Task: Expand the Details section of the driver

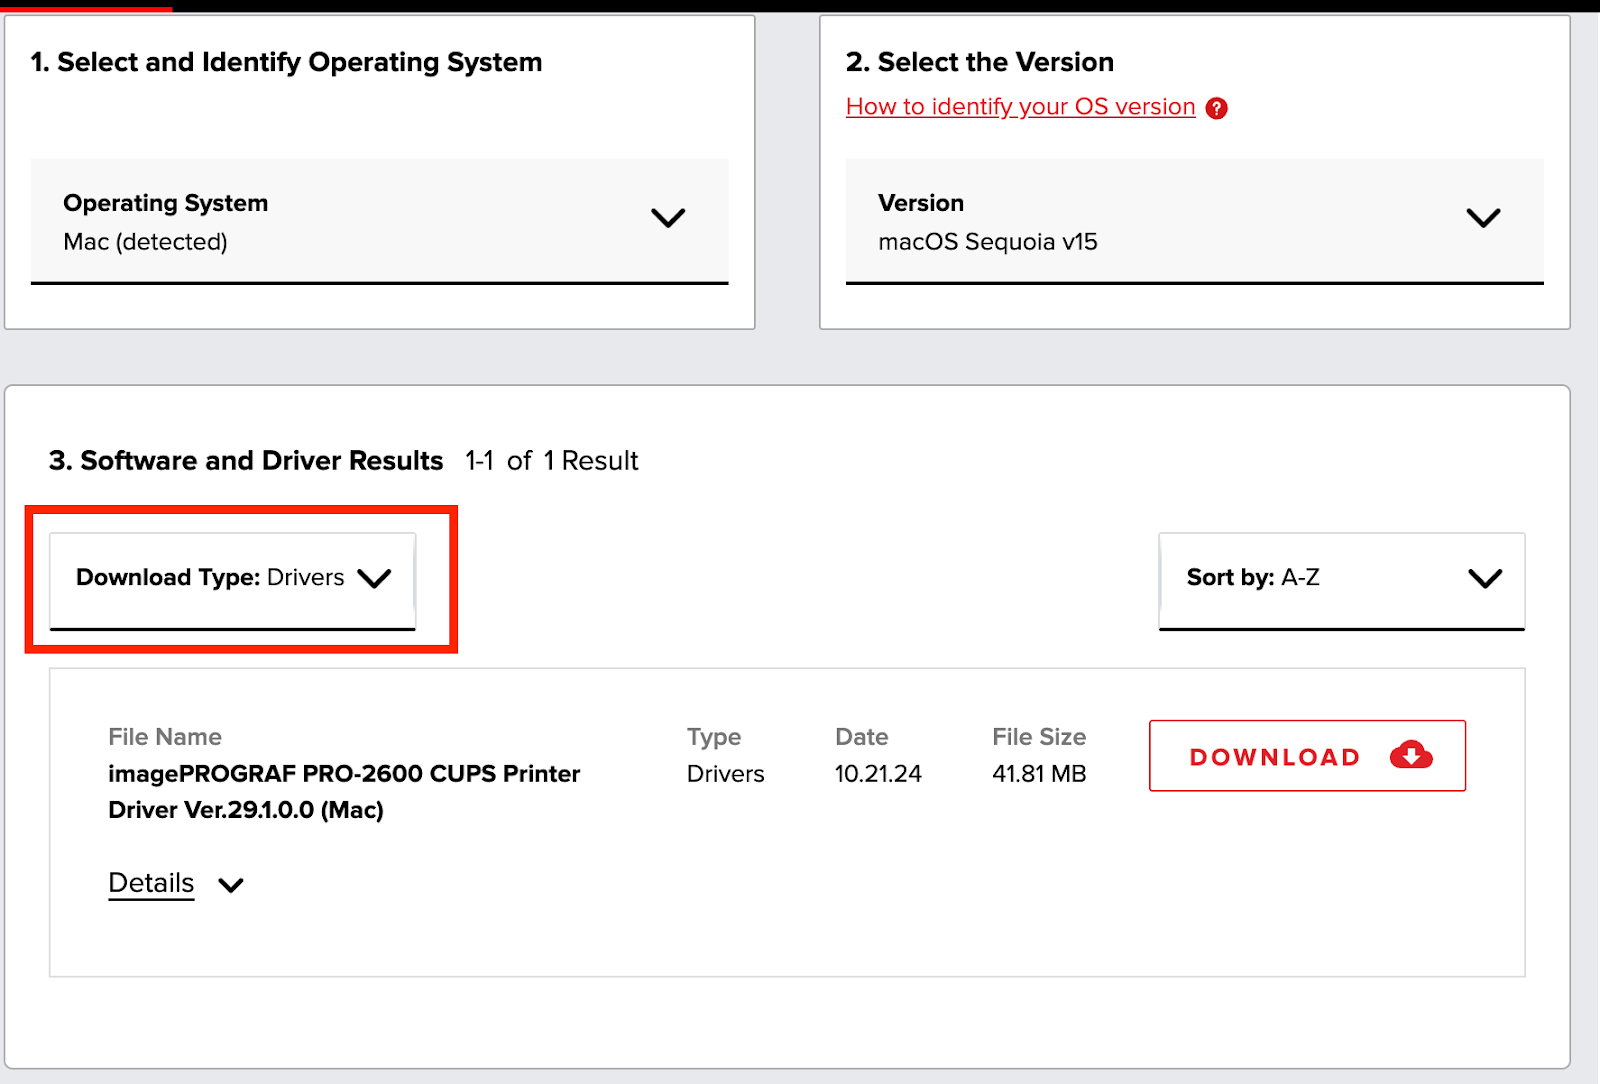Action: (151, 883)
